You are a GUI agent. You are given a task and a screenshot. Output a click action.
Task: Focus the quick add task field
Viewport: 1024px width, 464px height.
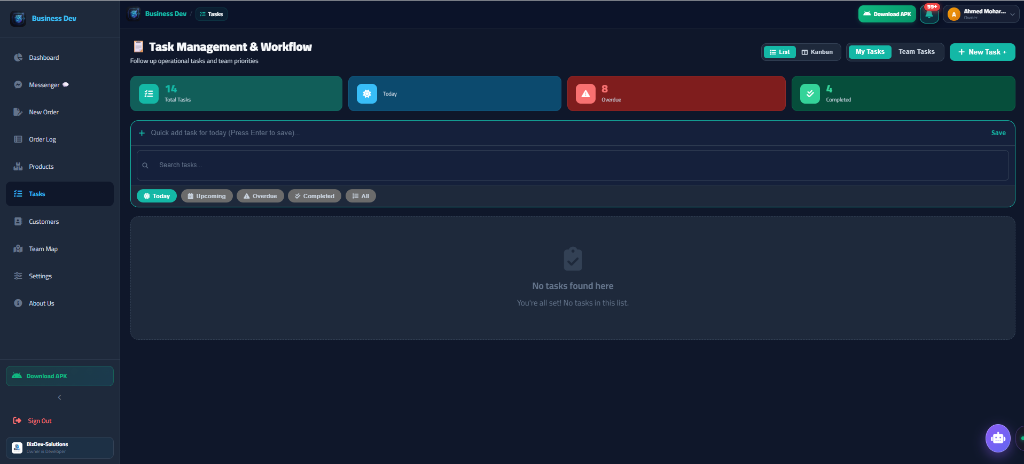tap(568, 133)
